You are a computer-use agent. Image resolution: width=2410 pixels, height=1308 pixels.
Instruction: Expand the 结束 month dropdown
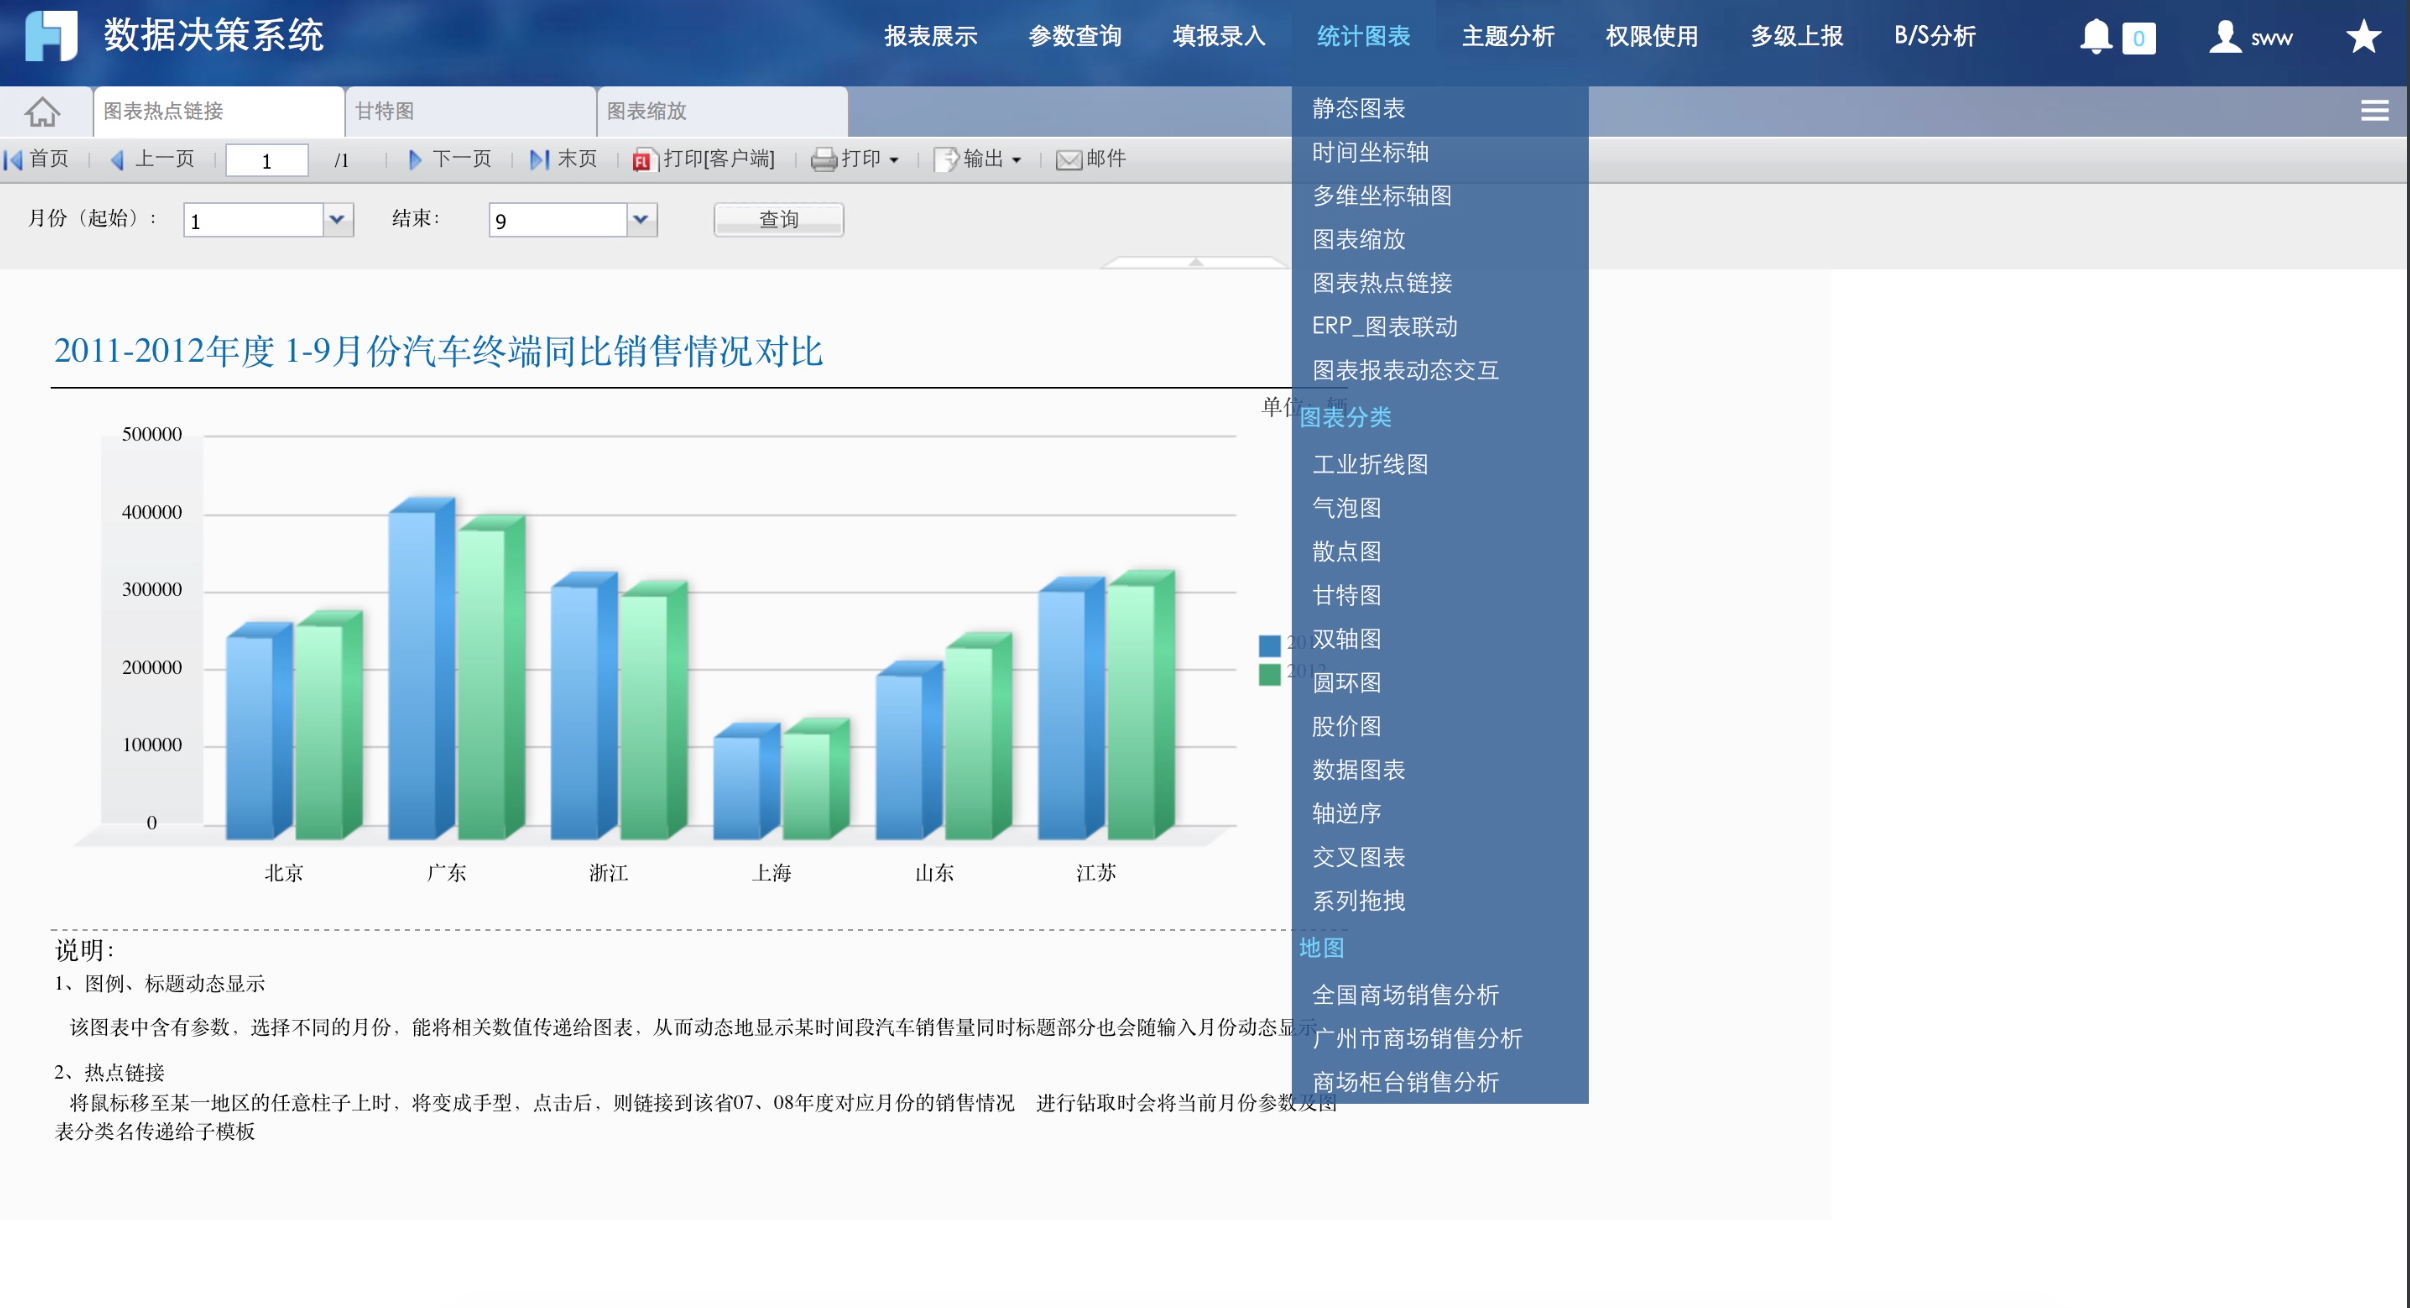coord(641,219)
